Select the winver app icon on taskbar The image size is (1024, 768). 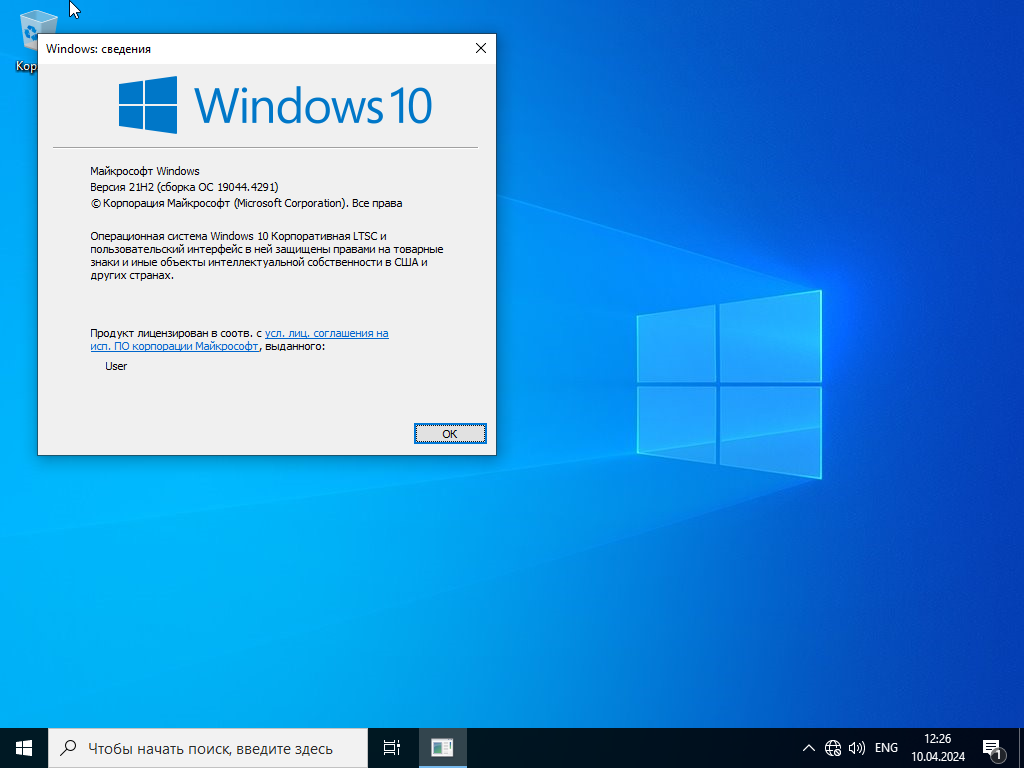[442, 747]
